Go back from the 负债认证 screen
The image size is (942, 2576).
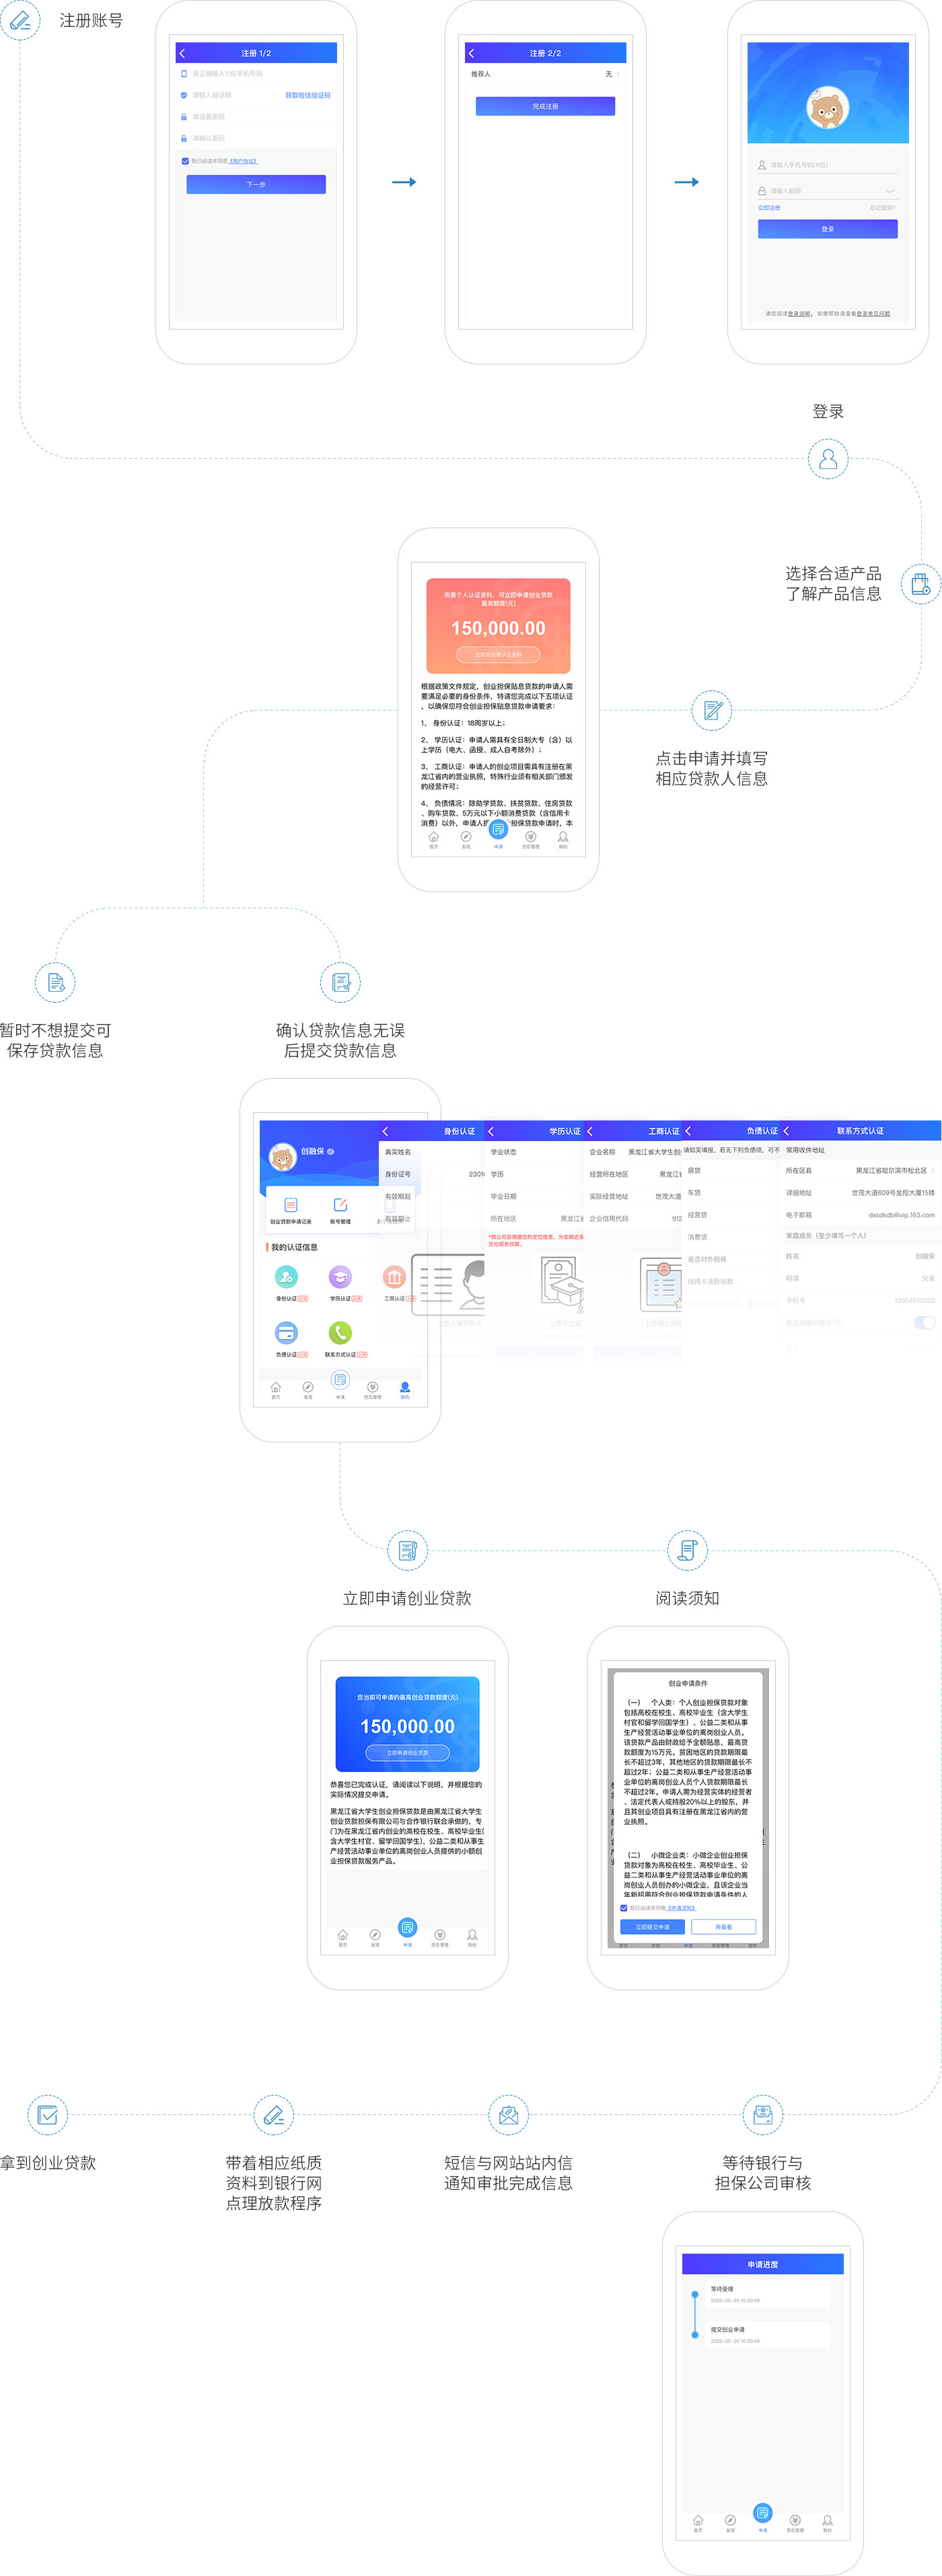point(688,1131)
